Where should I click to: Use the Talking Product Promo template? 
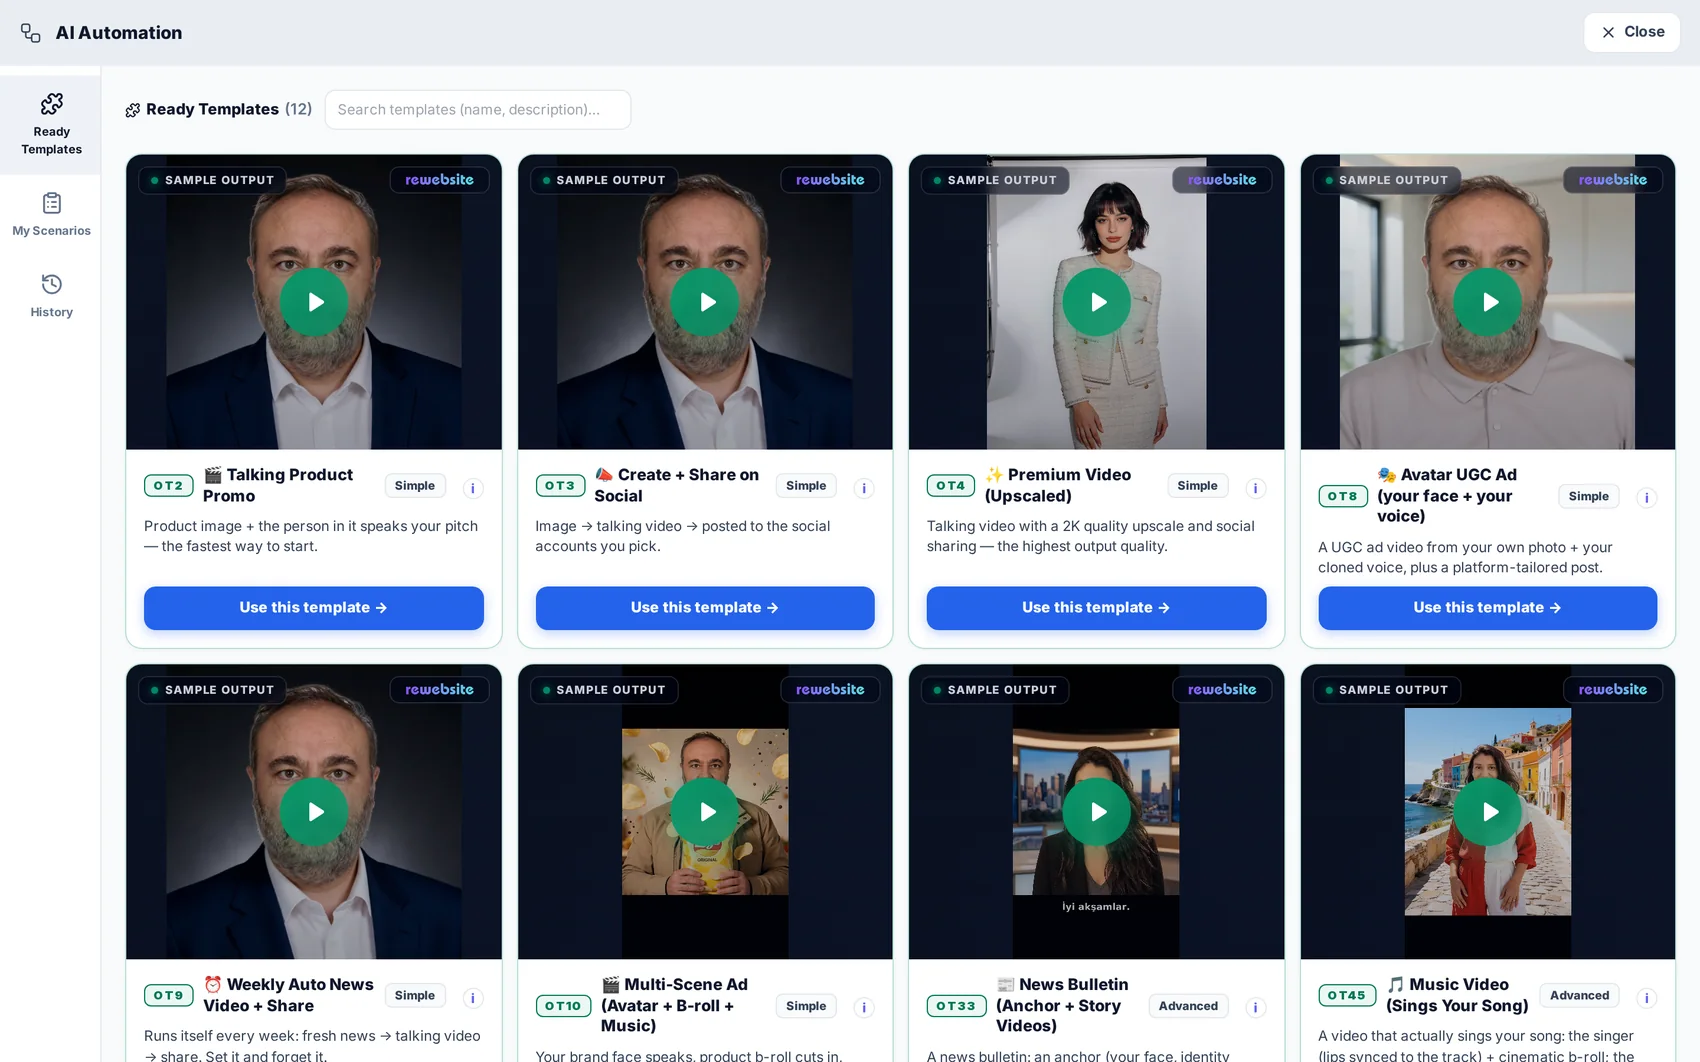point(314,608)
